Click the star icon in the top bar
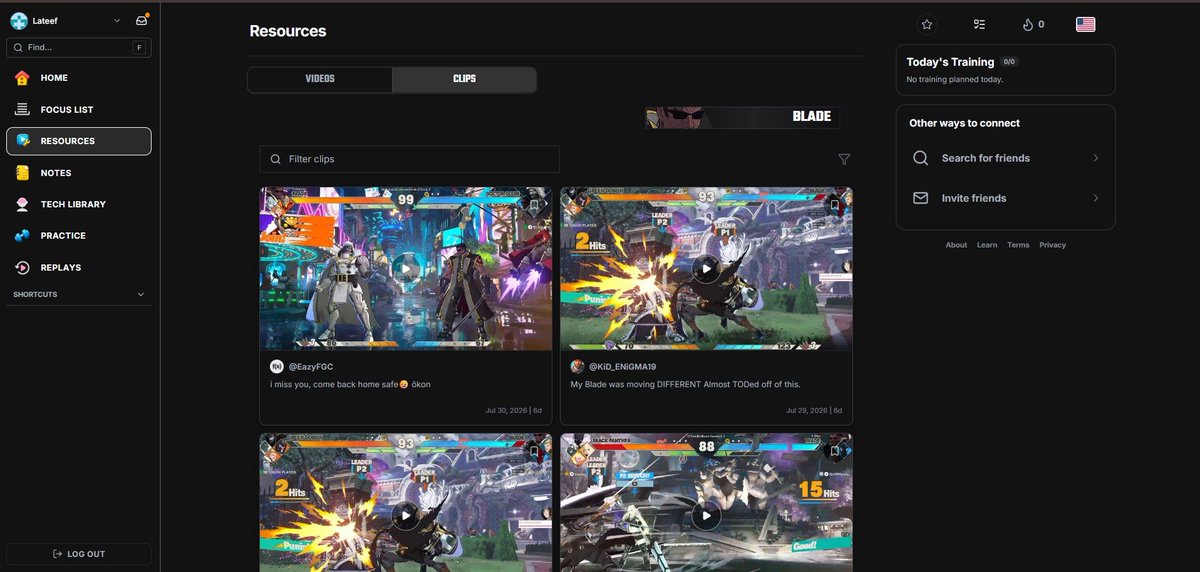 (927, 24)
